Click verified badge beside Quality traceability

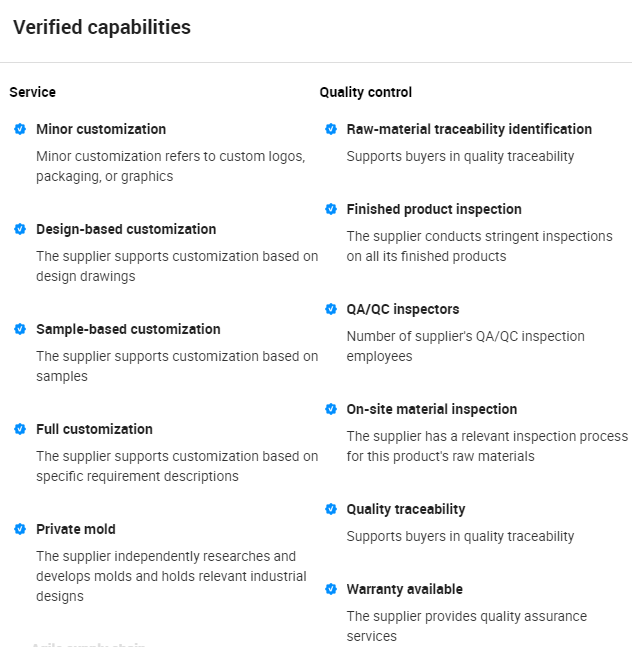pos(331,509)
